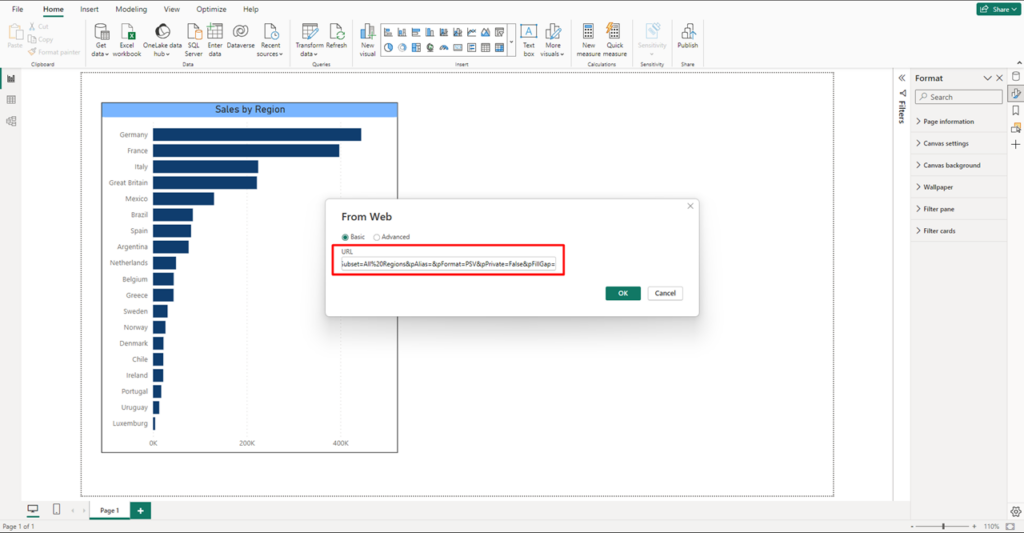1024x533 pixels.
Task: Open the Data pane icon
Action: pos(1016,76)
